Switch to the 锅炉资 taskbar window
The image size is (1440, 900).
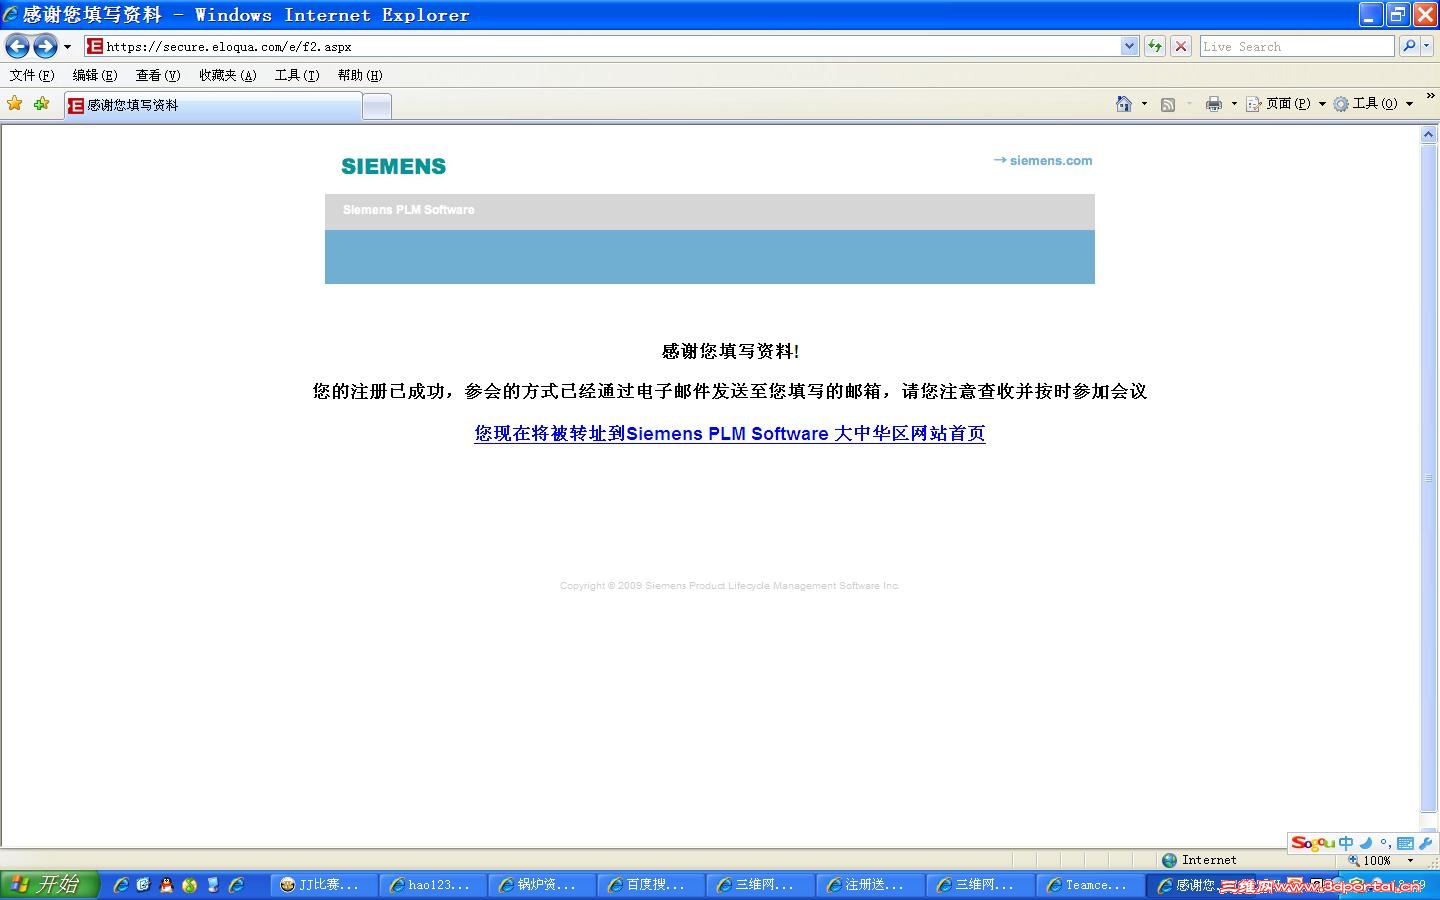tap(543, 885)
